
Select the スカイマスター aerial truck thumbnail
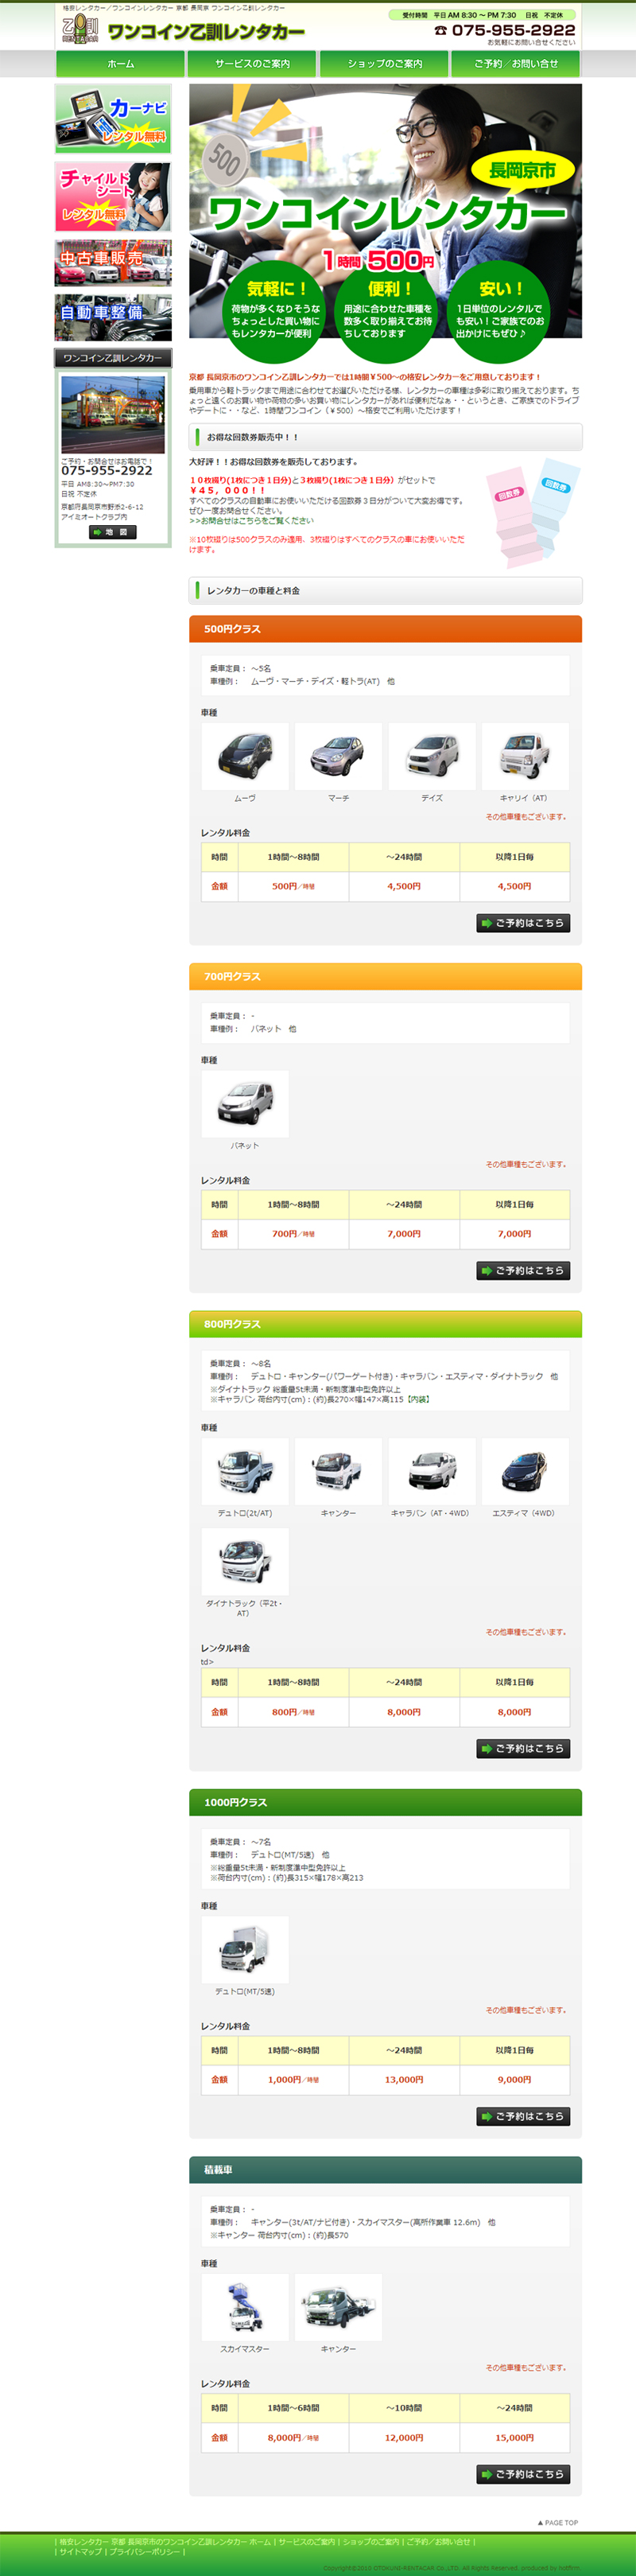coord(245,2307)
